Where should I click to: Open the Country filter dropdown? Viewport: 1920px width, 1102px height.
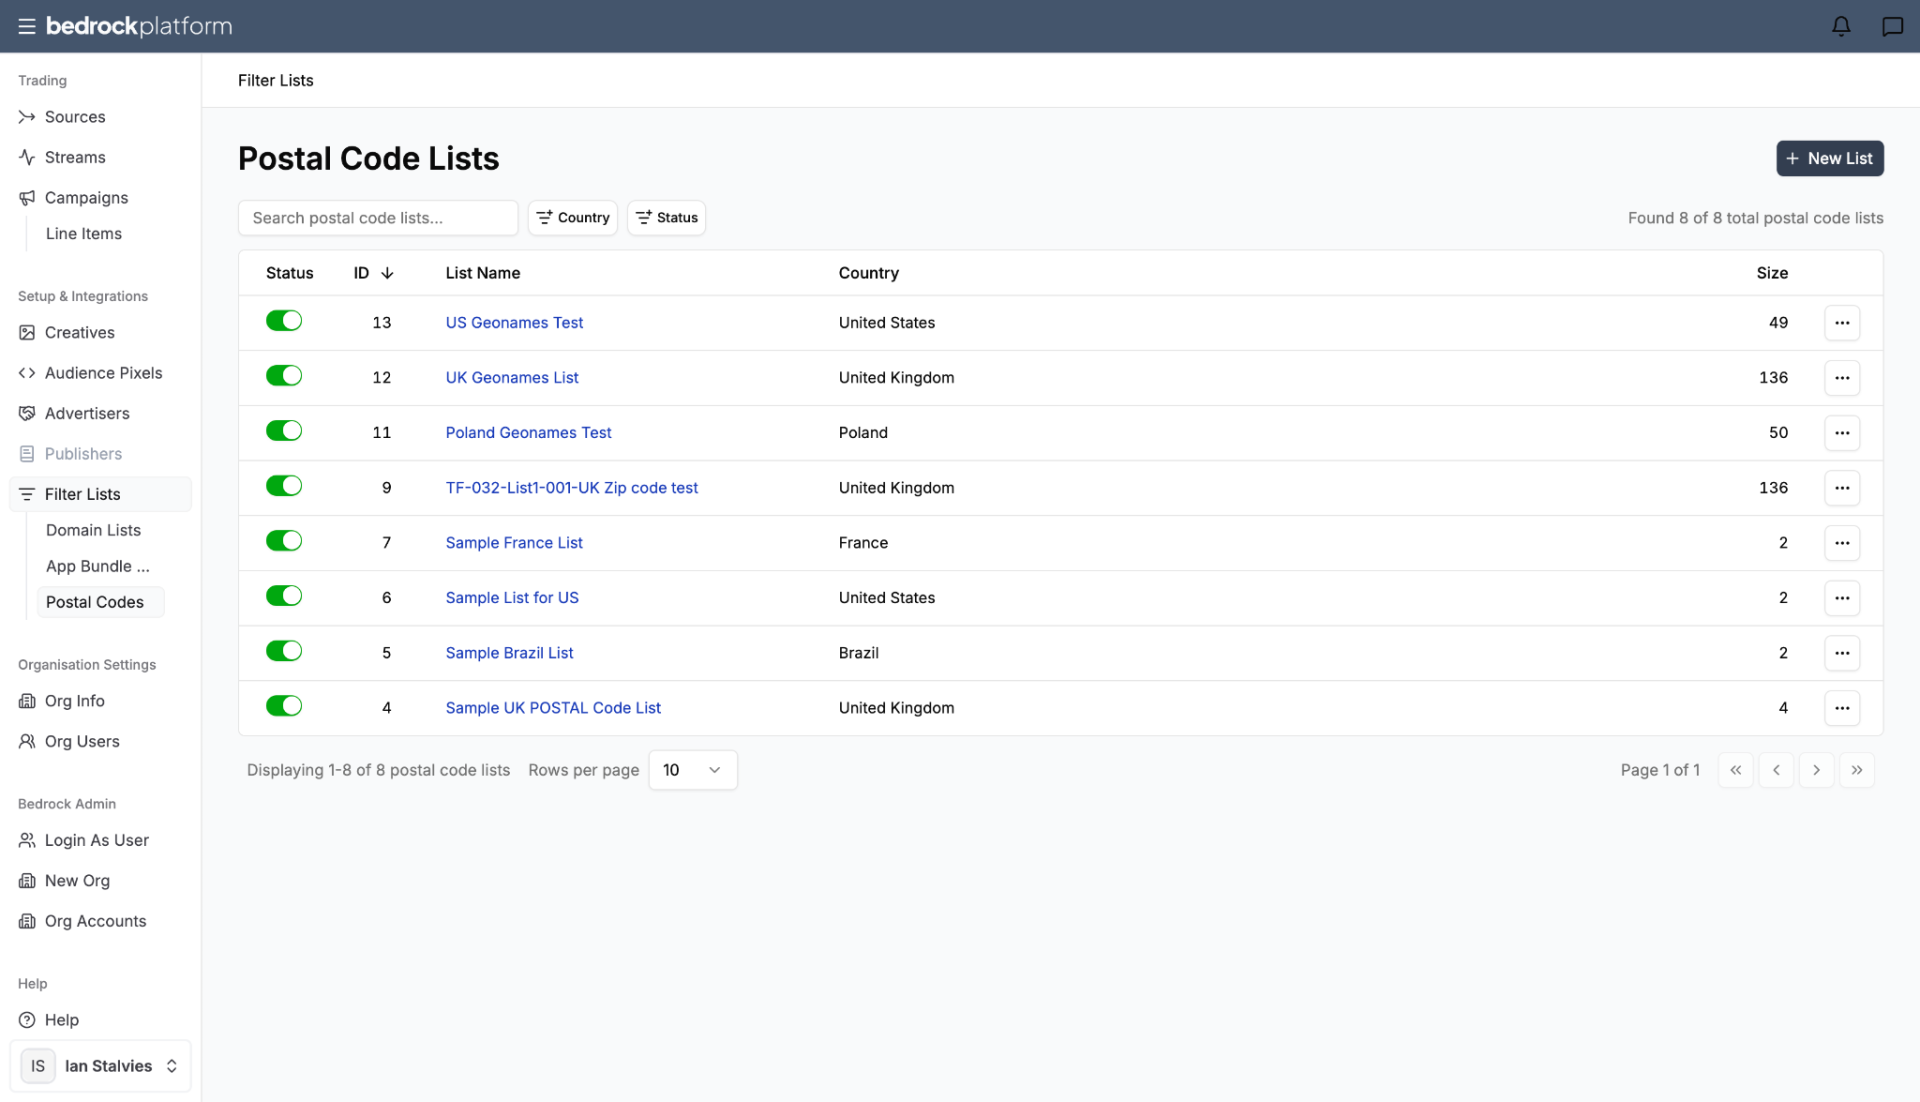573,218
